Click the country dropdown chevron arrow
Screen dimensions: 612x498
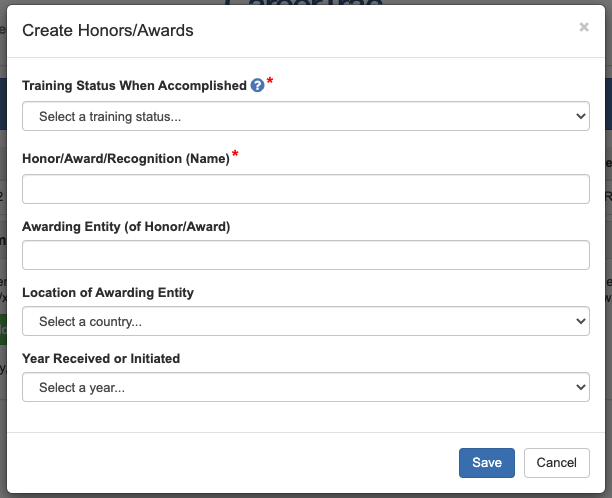click(x=581, y=321)
